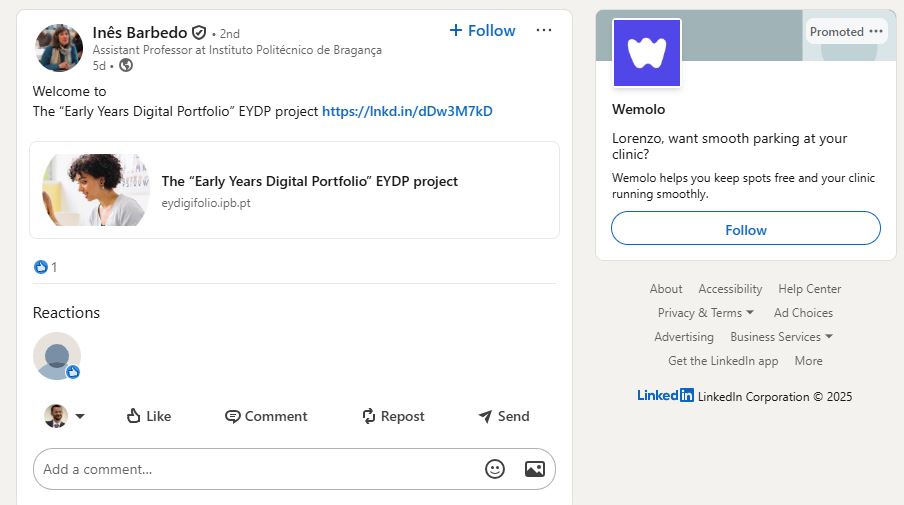This screenshot has height=505, width=904.
Task: Send the post to a connection
Action: click(x=503, y=416)
